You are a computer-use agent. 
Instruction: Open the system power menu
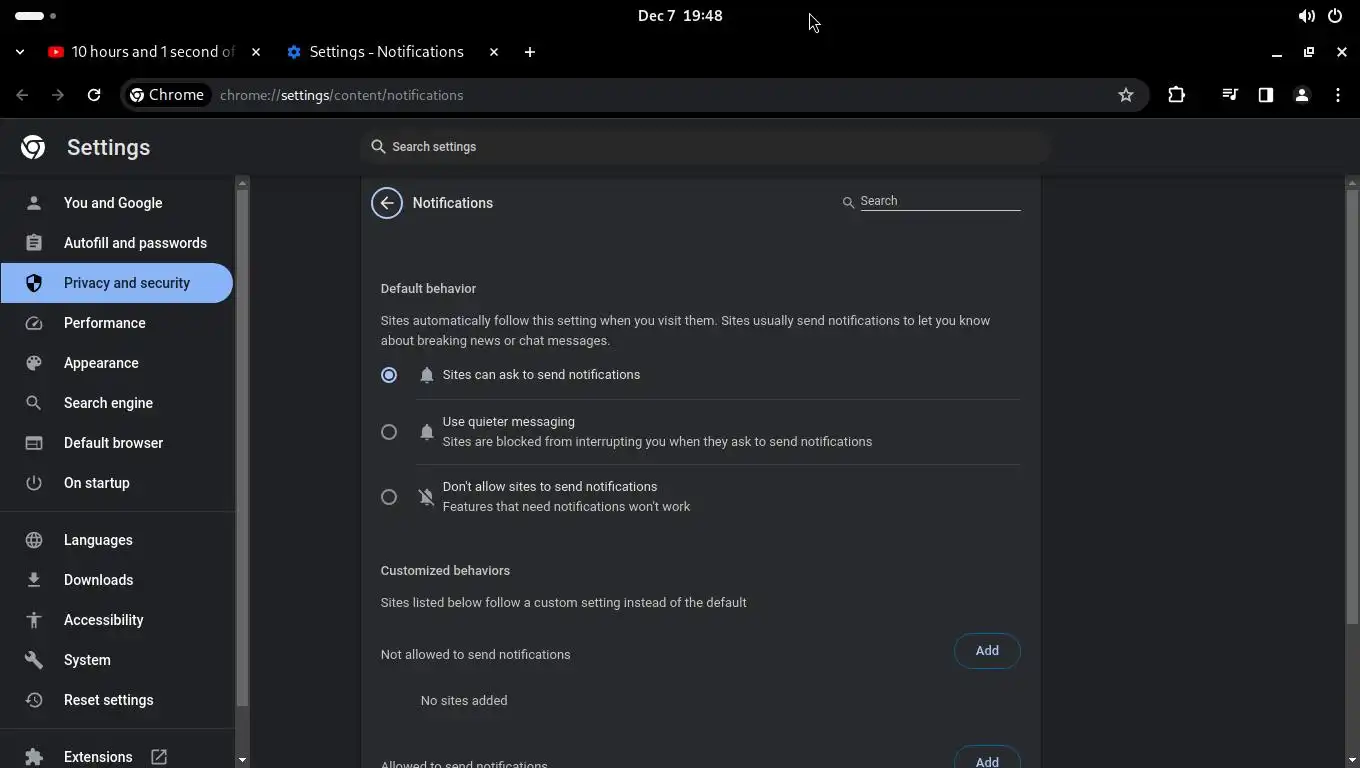1335,16
